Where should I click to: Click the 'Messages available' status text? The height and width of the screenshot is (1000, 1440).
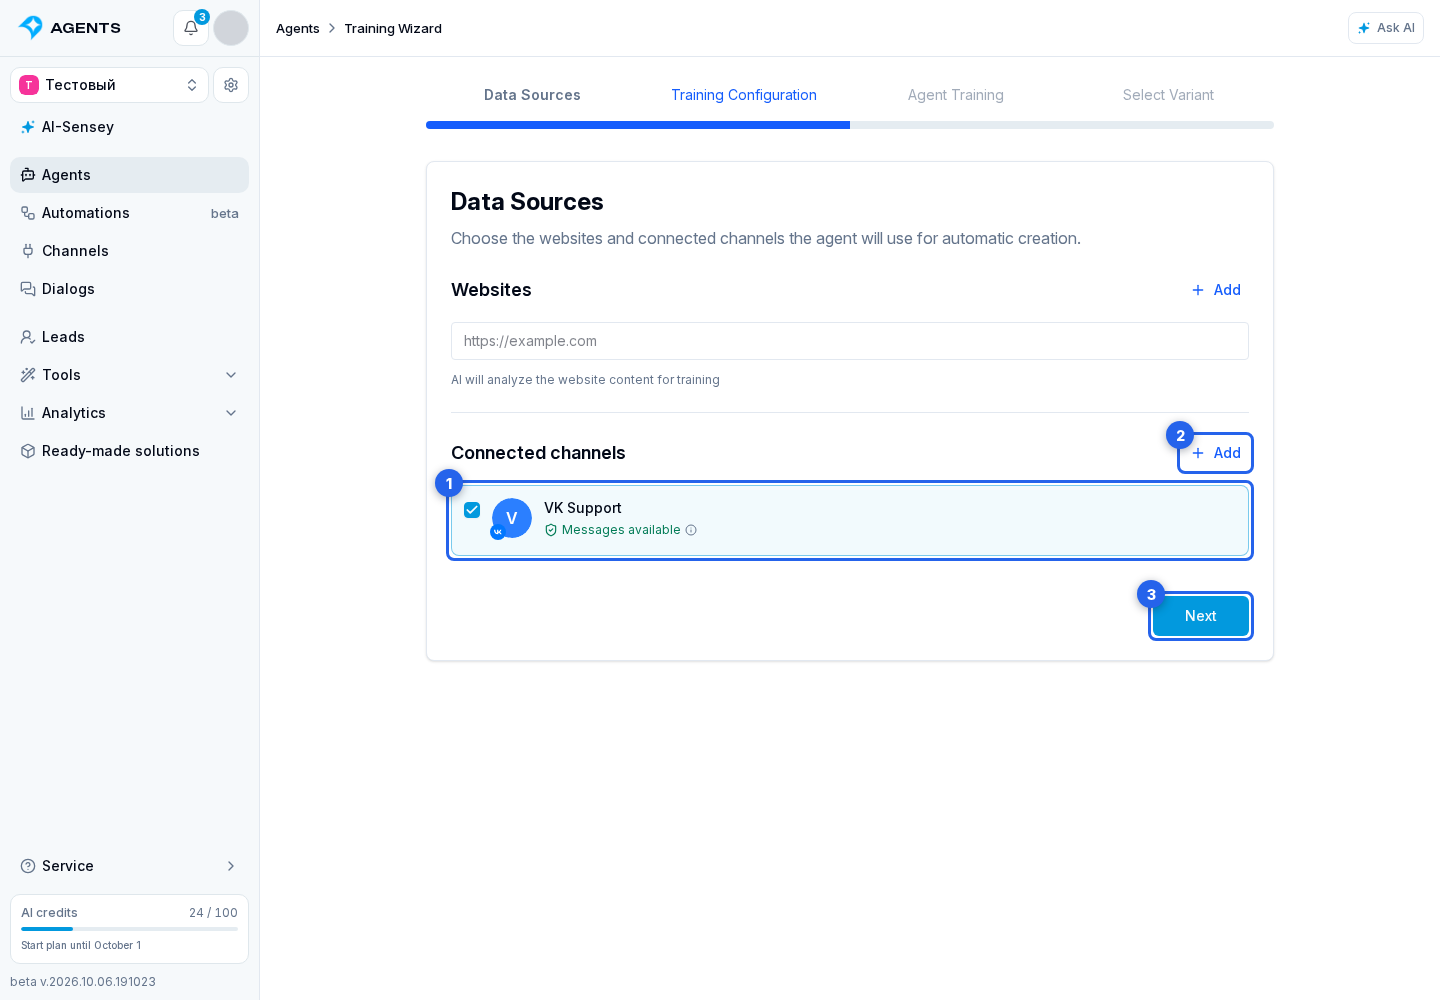[x=621, y=530]
